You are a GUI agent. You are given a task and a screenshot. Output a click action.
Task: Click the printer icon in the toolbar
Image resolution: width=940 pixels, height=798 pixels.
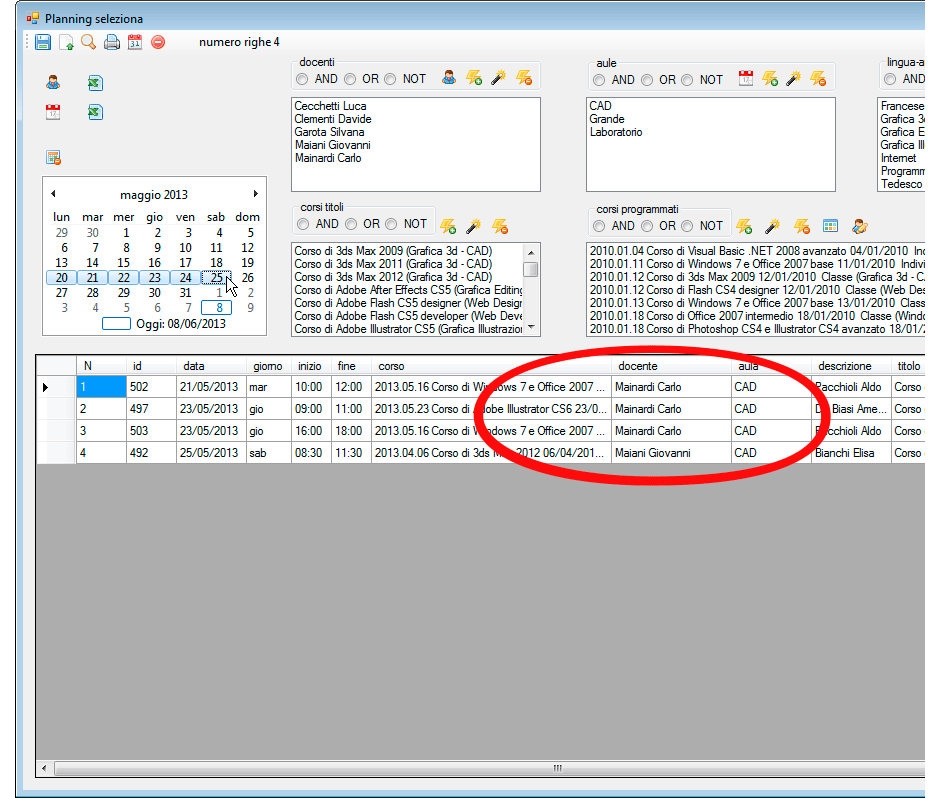[112, 42]
